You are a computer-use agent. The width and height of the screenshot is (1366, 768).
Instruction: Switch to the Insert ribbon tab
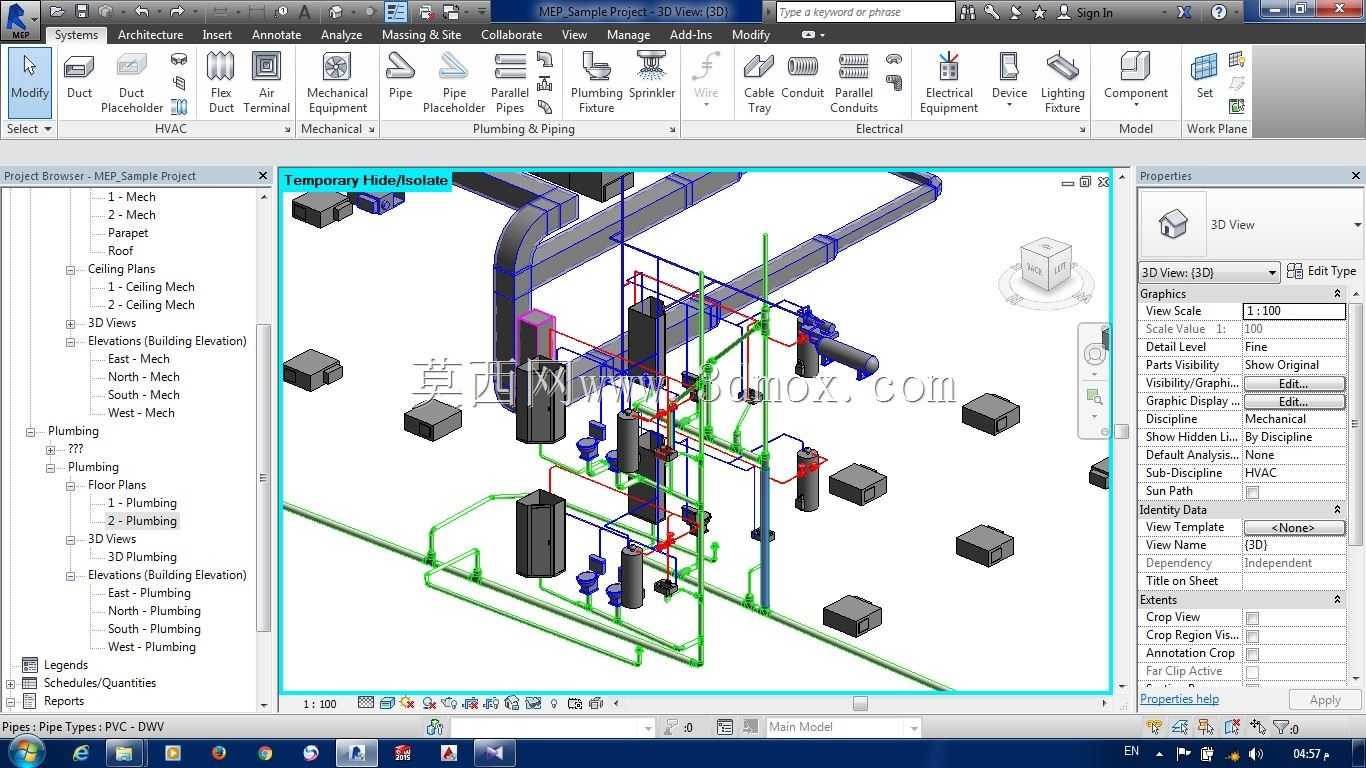tap(217, 34)
